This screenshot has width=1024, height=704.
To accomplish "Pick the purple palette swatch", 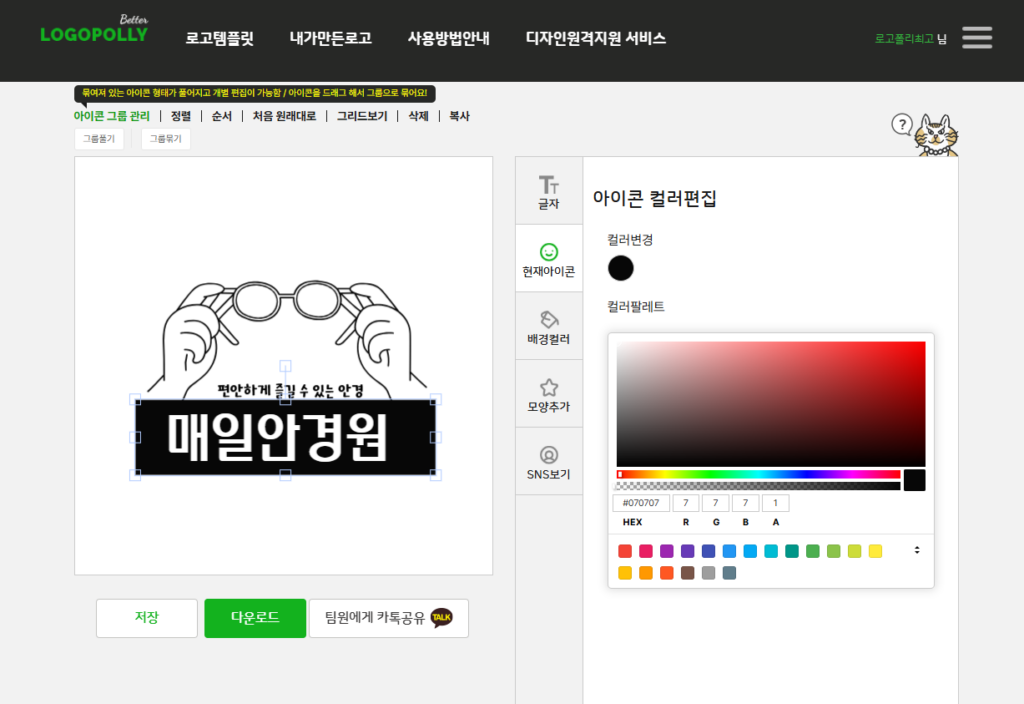I will pos(667,551).
